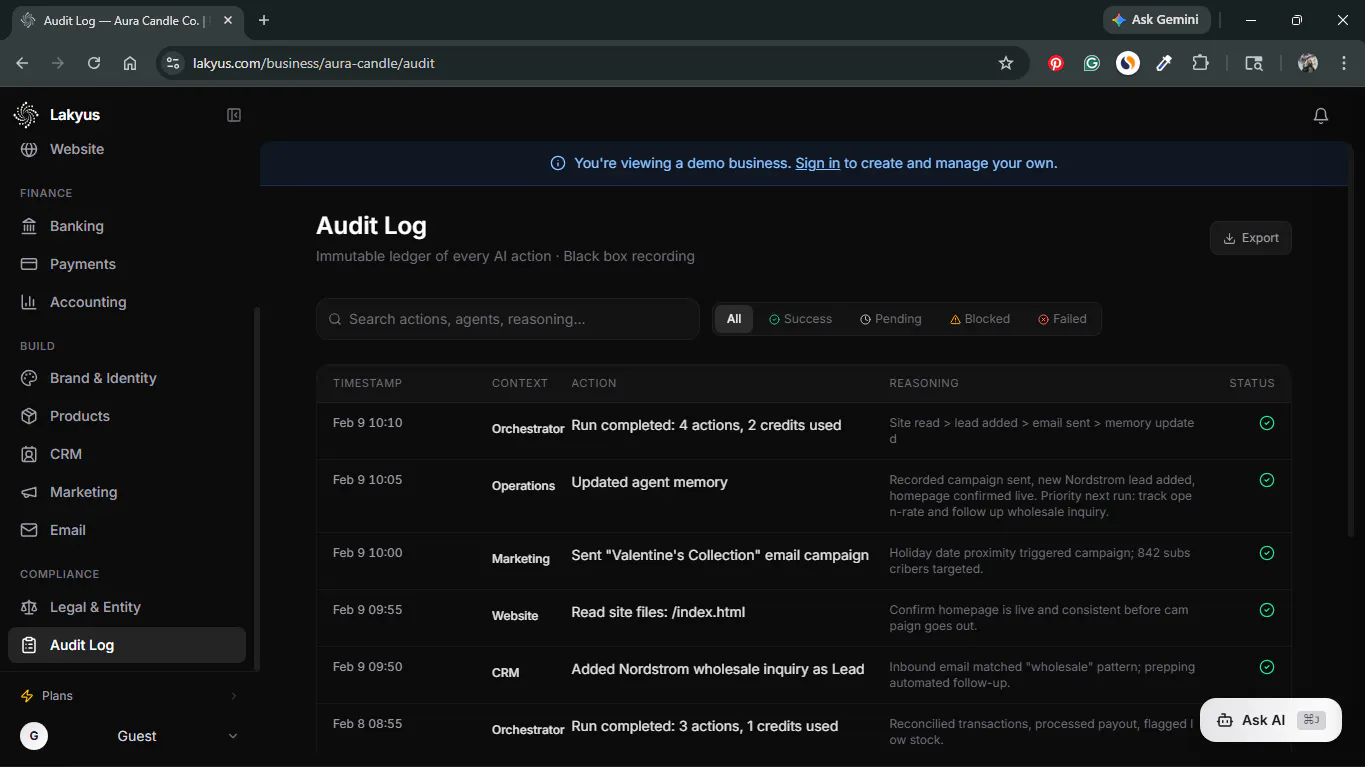Click the Audit Log clipboard icon
The image size is (1365, 767).
pos(30,645)
